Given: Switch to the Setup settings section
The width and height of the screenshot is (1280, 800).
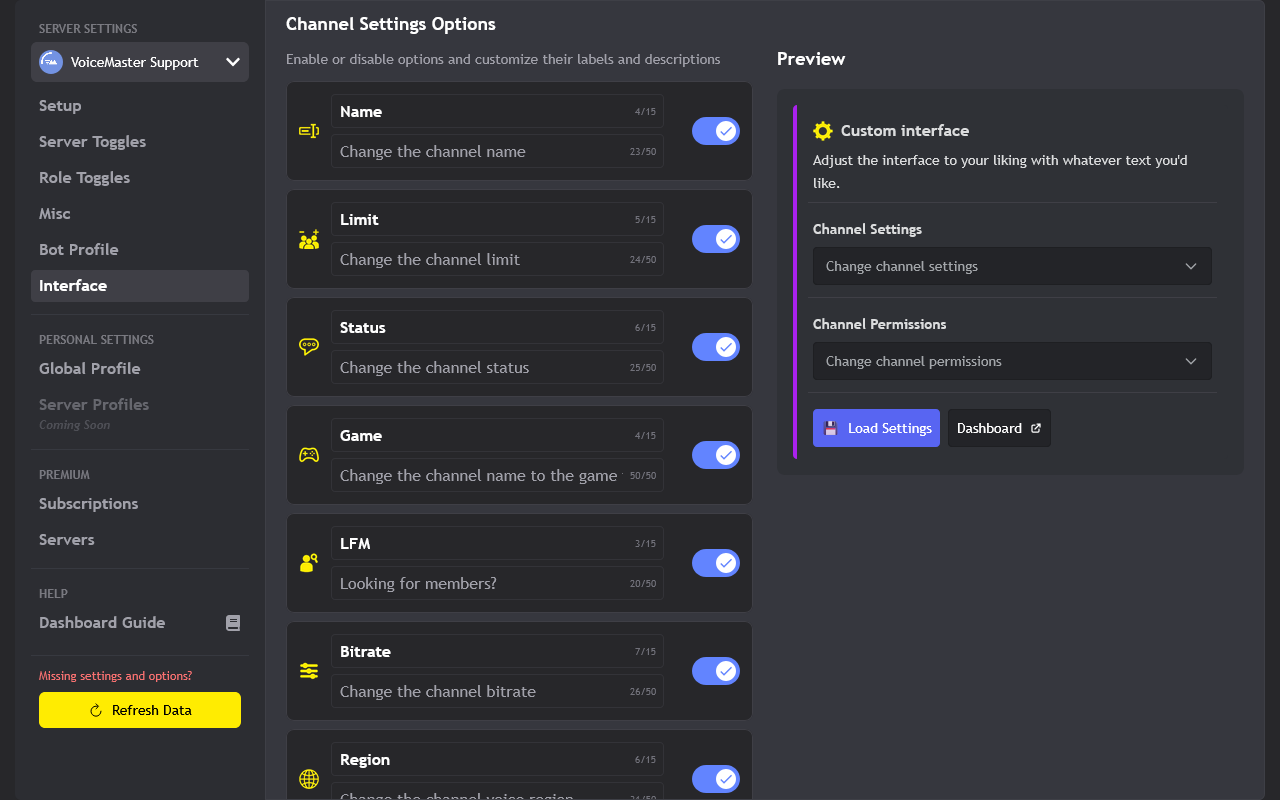Looking at the screenshot, I should point(59,105).
